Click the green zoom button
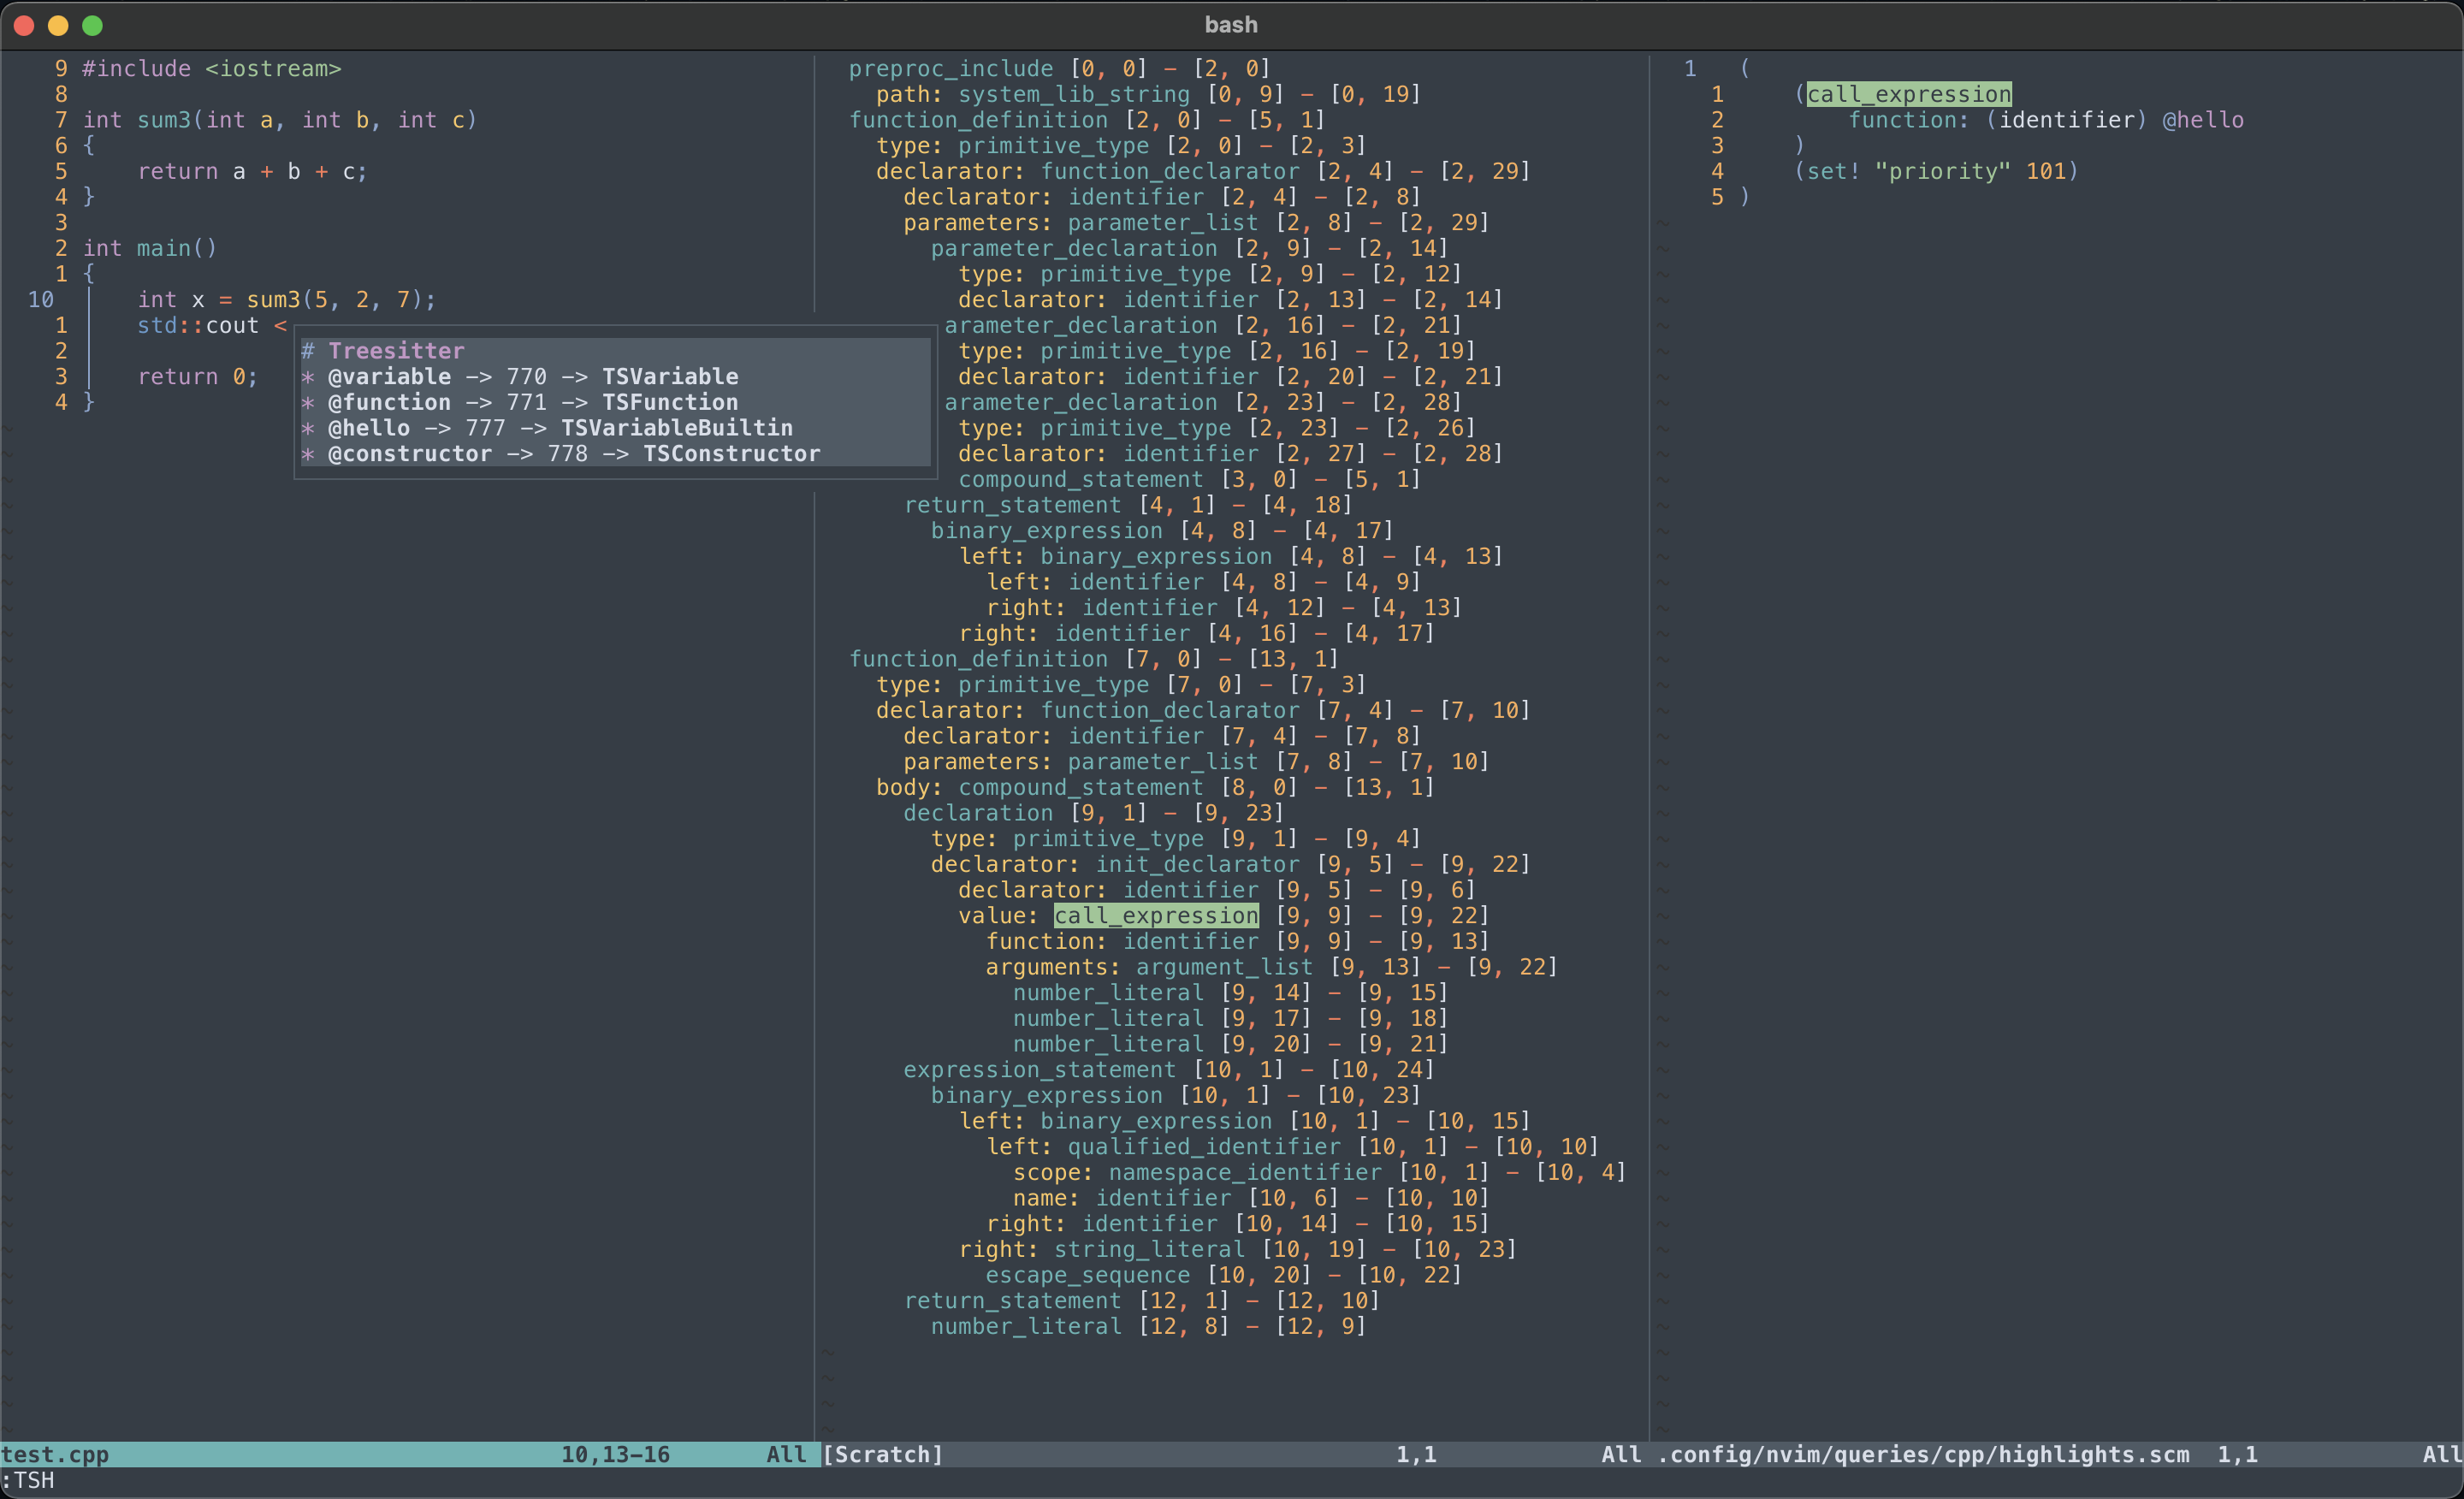Image resolution: width=2464 pixels, height=1499 pixels. pos(92,26)
